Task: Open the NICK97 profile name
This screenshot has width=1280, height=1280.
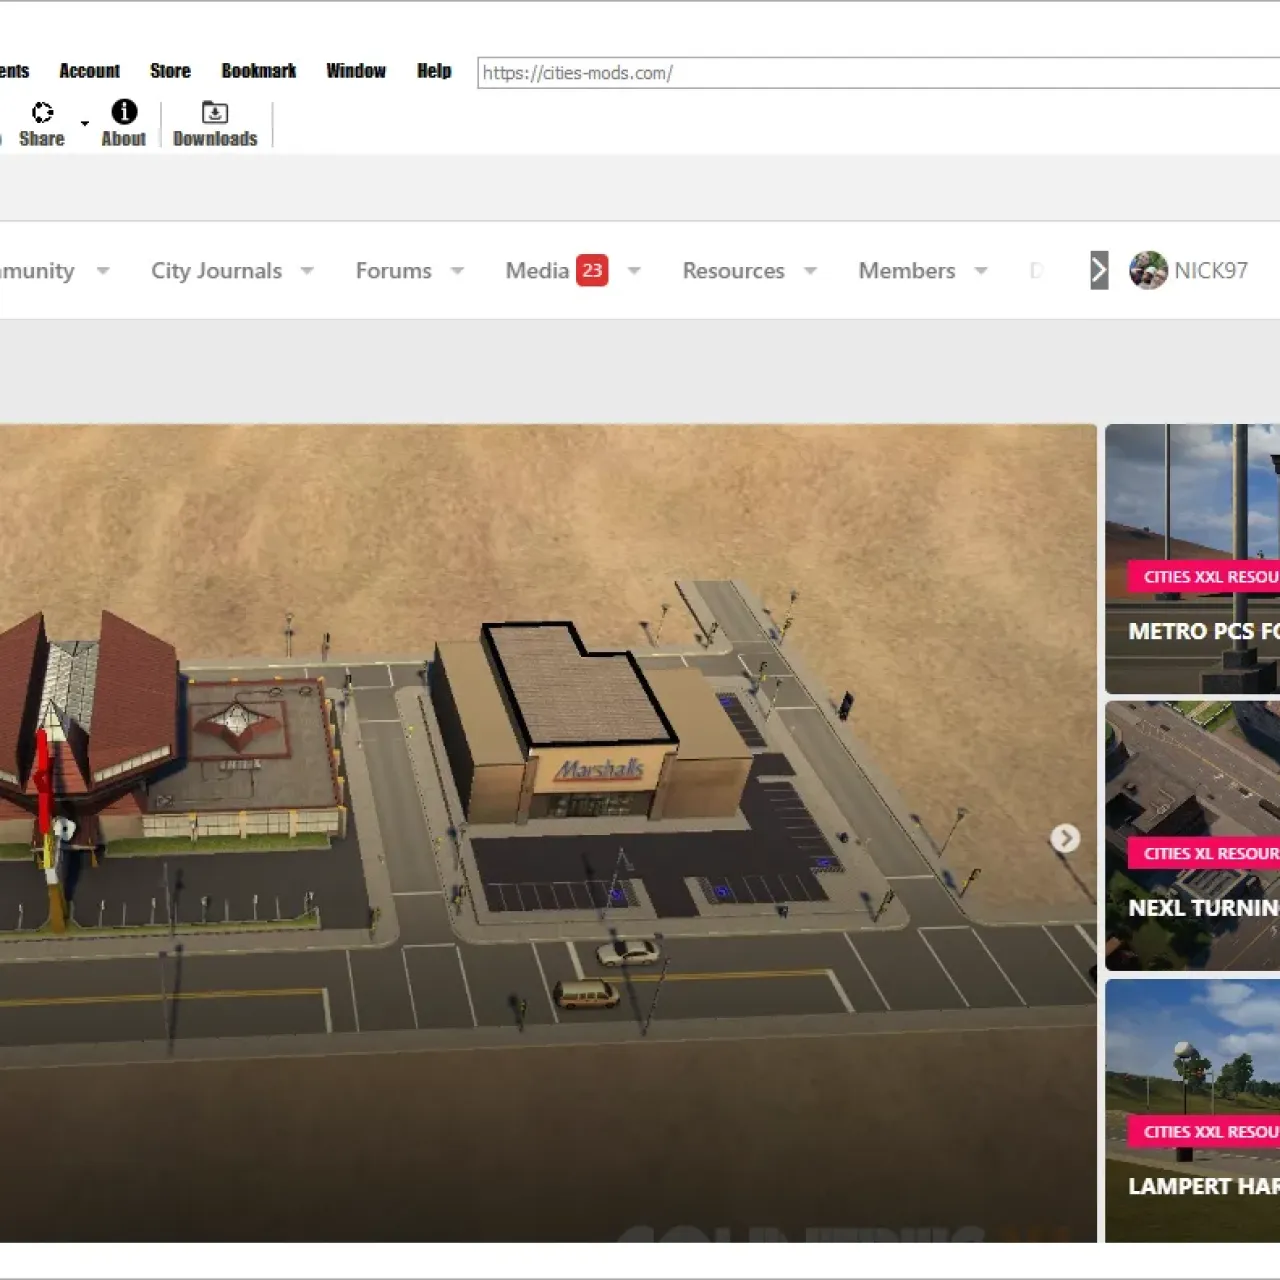Action: (1211, 271)
